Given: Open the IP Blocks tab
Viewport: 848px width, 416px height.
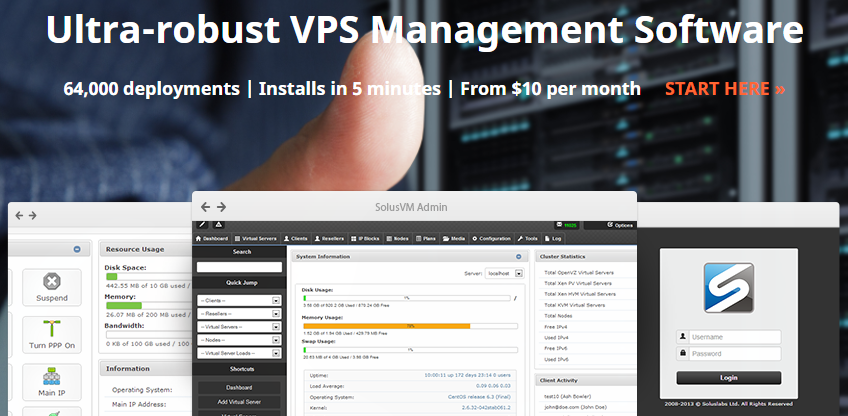Looking at the screenshot, I should tap(365, 239).
